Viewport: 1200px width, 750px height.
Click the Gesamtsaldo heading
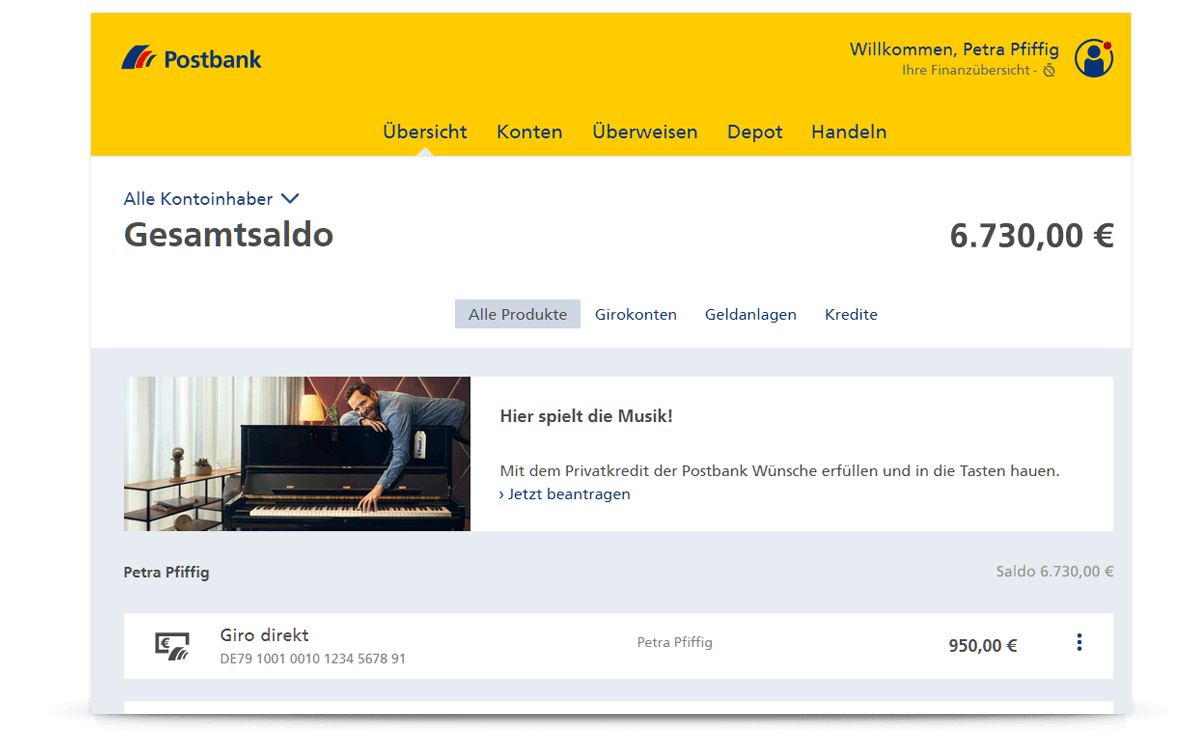[x=228, y=235]
